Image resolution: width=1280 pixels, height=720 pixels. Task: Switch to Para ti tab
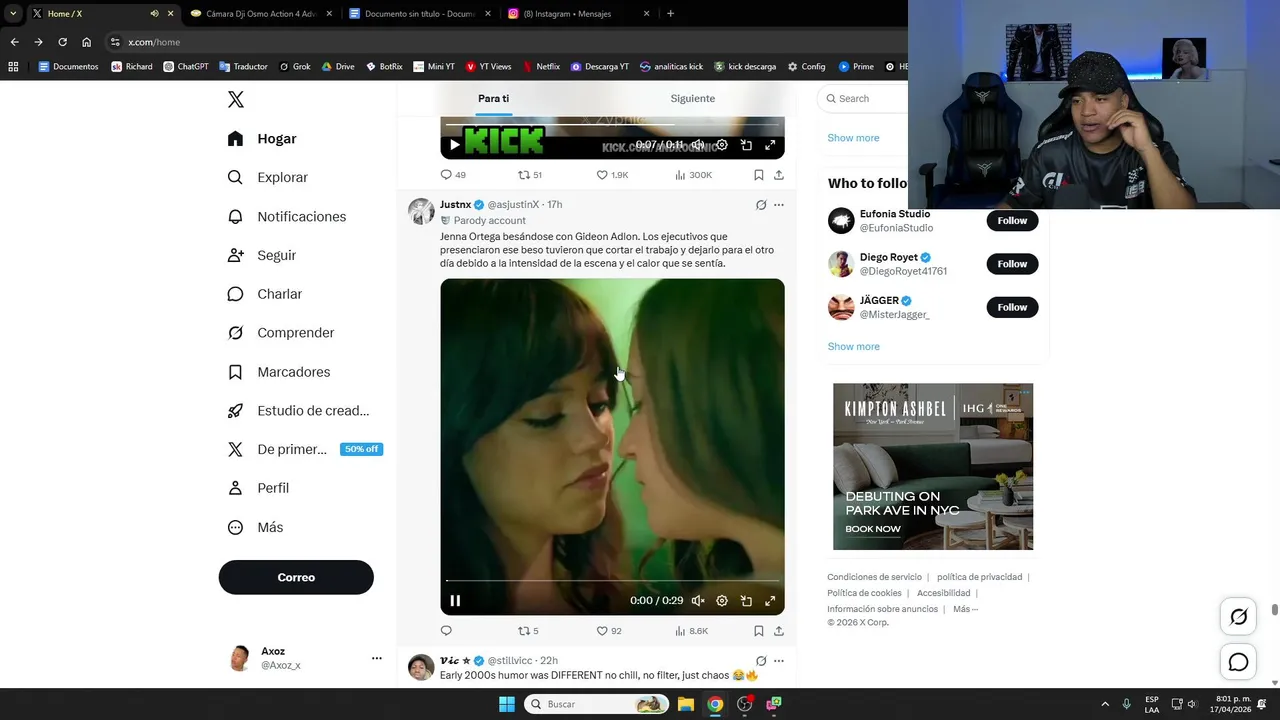[x=493, y=98]
